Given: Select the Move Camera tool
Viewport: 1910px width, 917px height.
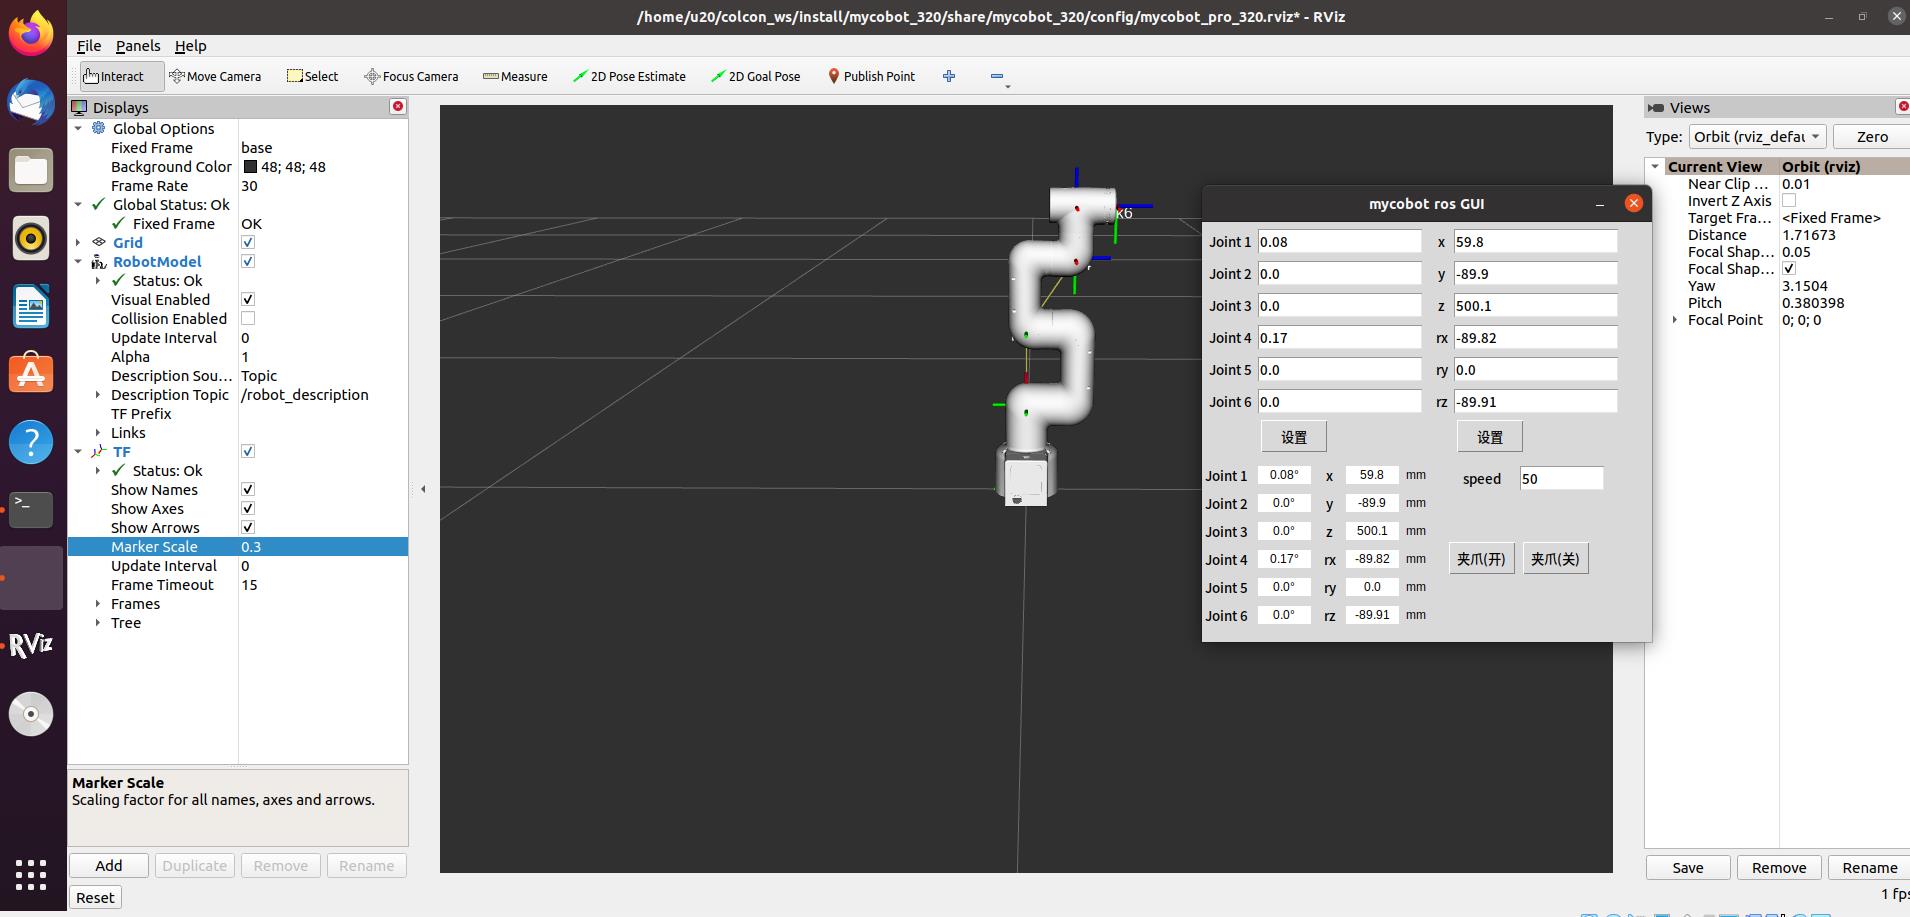Looking at the screenshot, I should click(x=215, y=76).
